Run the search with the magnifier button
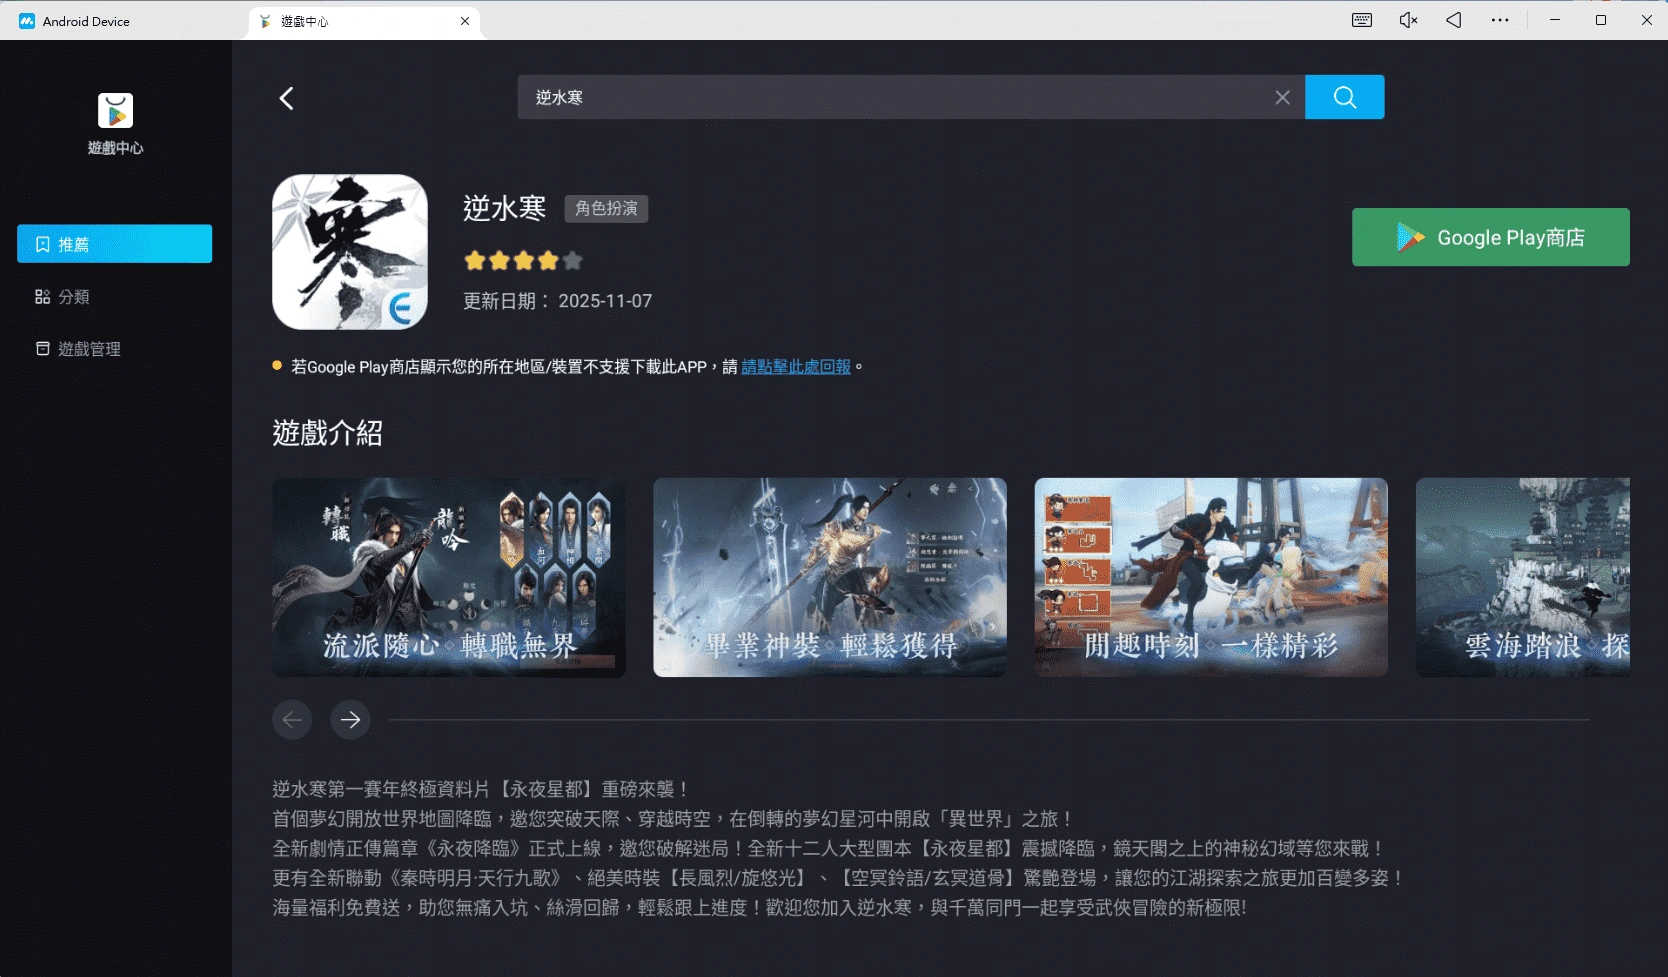Screen dimensions: 1668x977 click(x=1344, y=97)
